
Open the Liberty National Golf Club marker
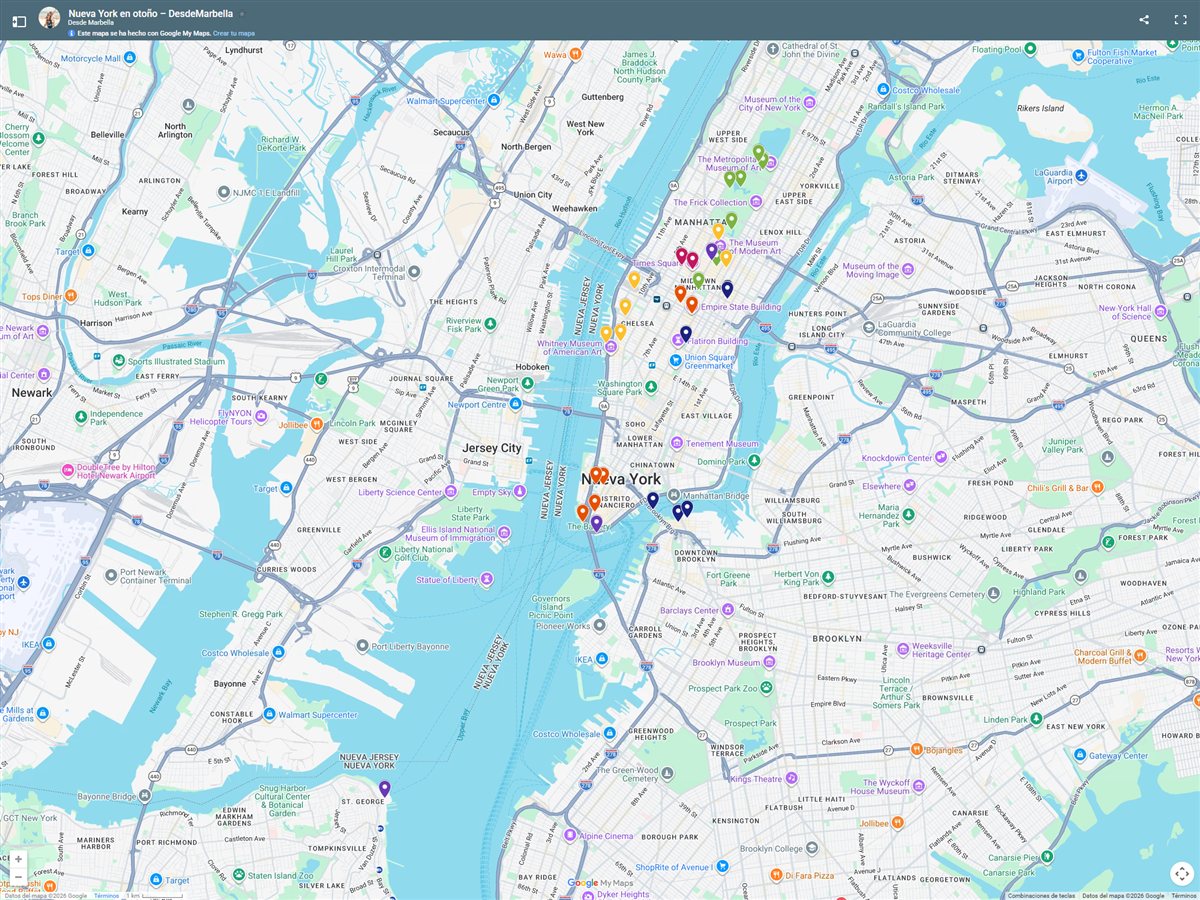[x=385, y=552]
